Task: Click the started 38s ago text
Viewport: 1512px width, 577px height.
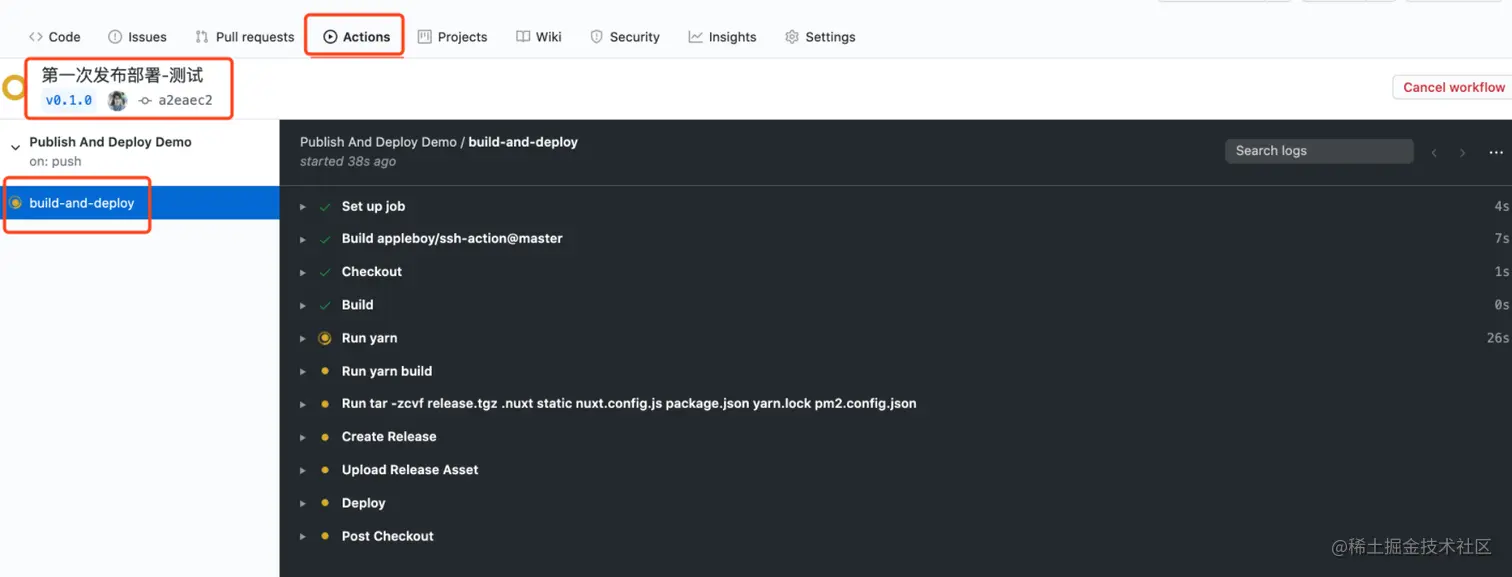Action: [348, 161]
